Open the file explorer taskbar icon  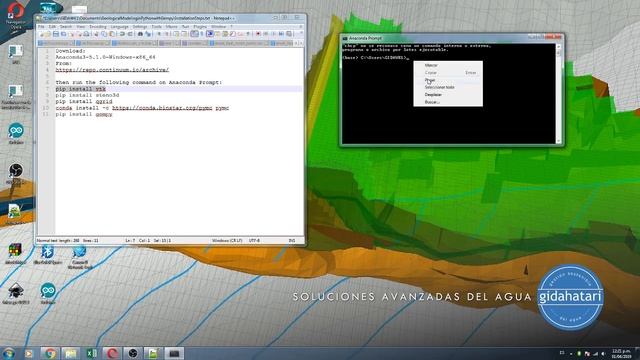71,353
